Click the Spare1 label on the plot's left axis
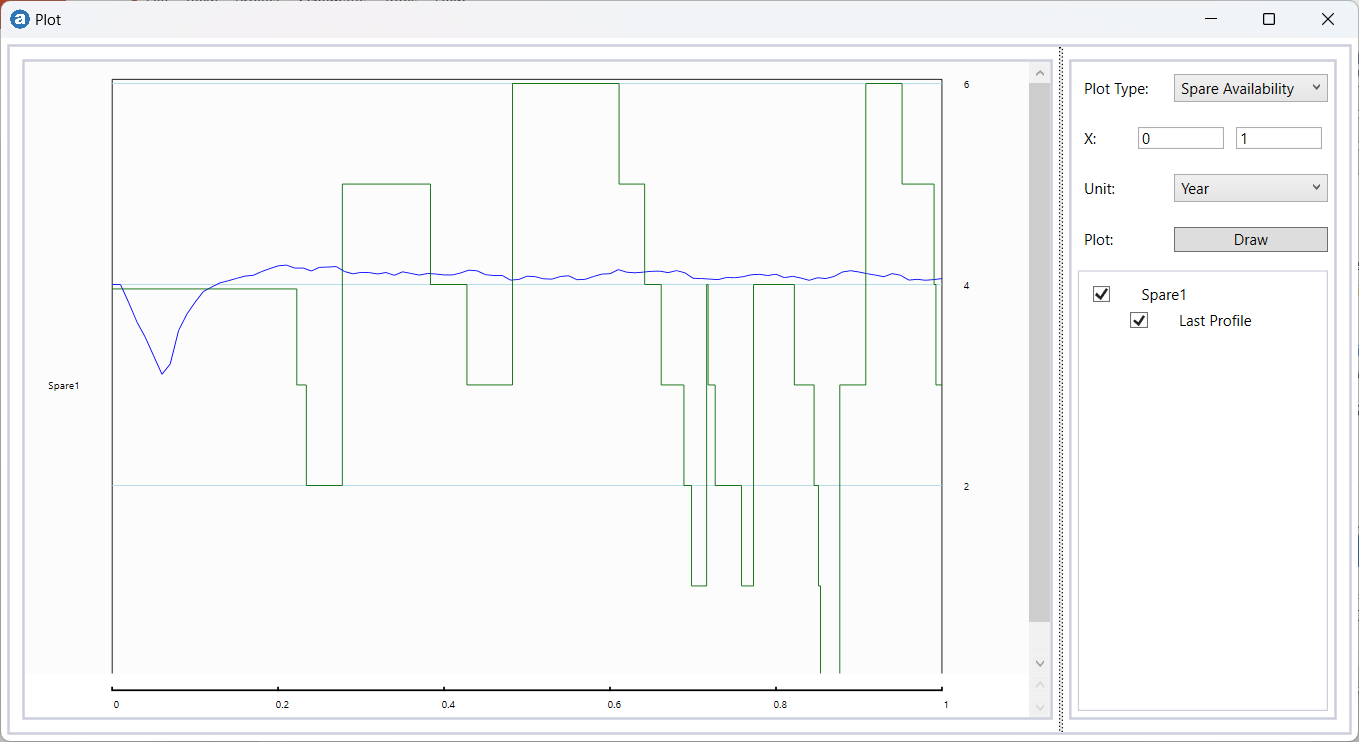Screen dimensions: 1359x742 pyautogui.click(x=63, y=385)
